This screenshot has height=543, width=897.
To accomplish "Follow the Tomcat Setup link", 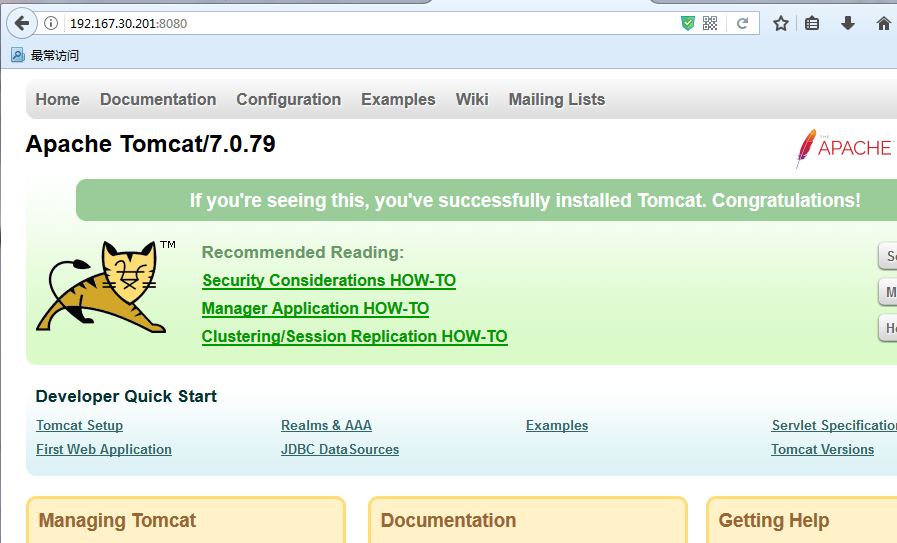I will (80, 426).
